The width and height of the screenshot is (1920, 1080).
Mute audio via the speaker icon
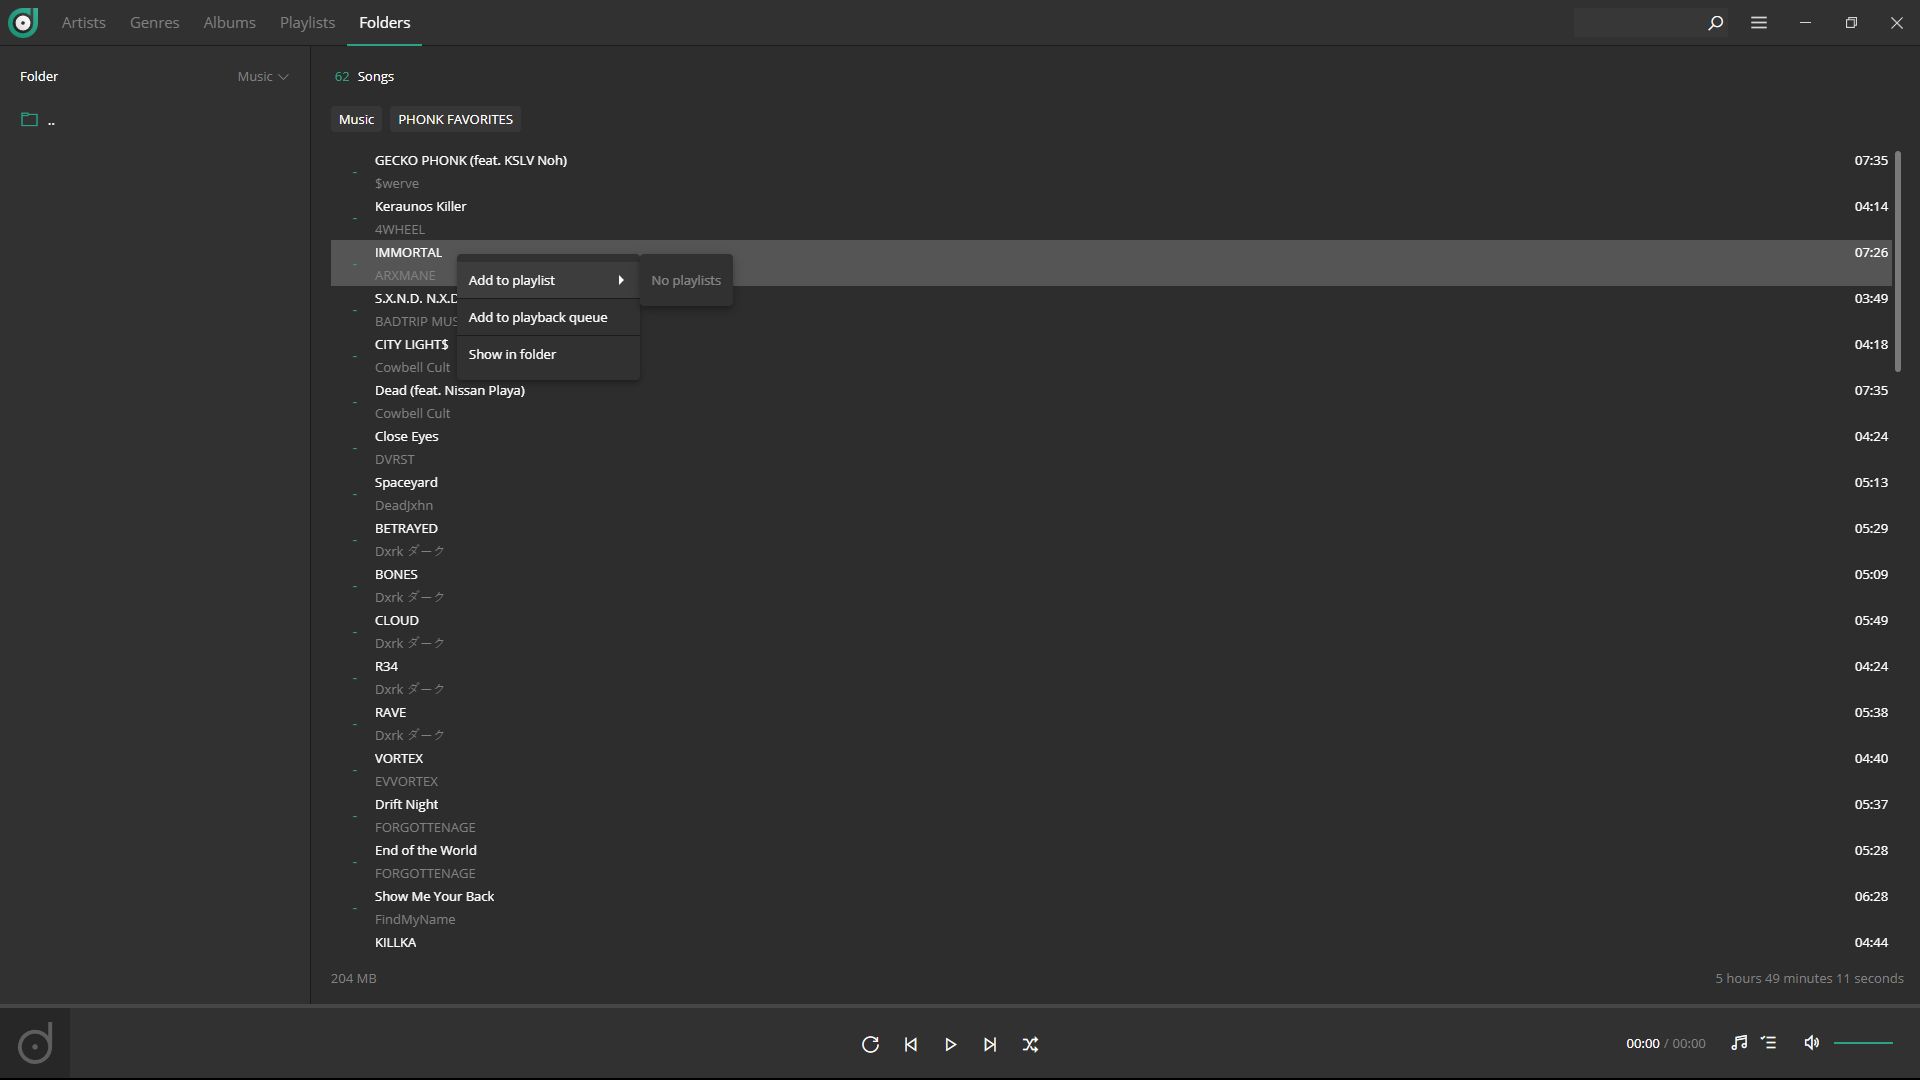tap(1812, 1043)
